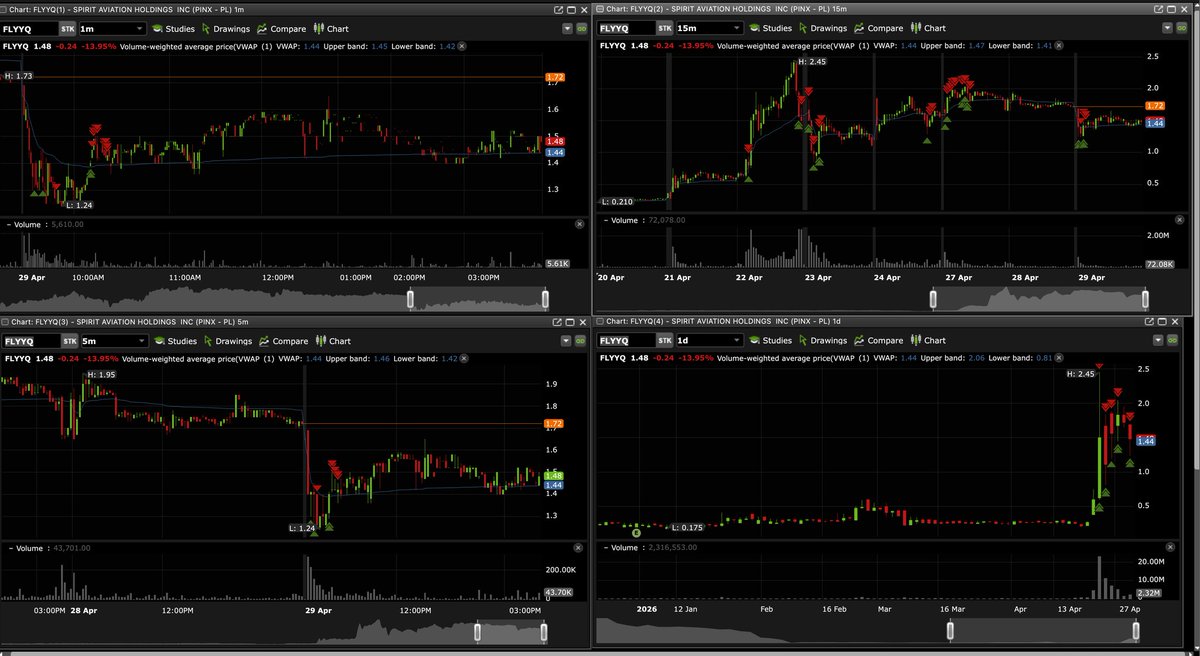Open Studies in the 1d chart
The width and height of the screenshot is (1200, 656).
(x=770, y=340)
